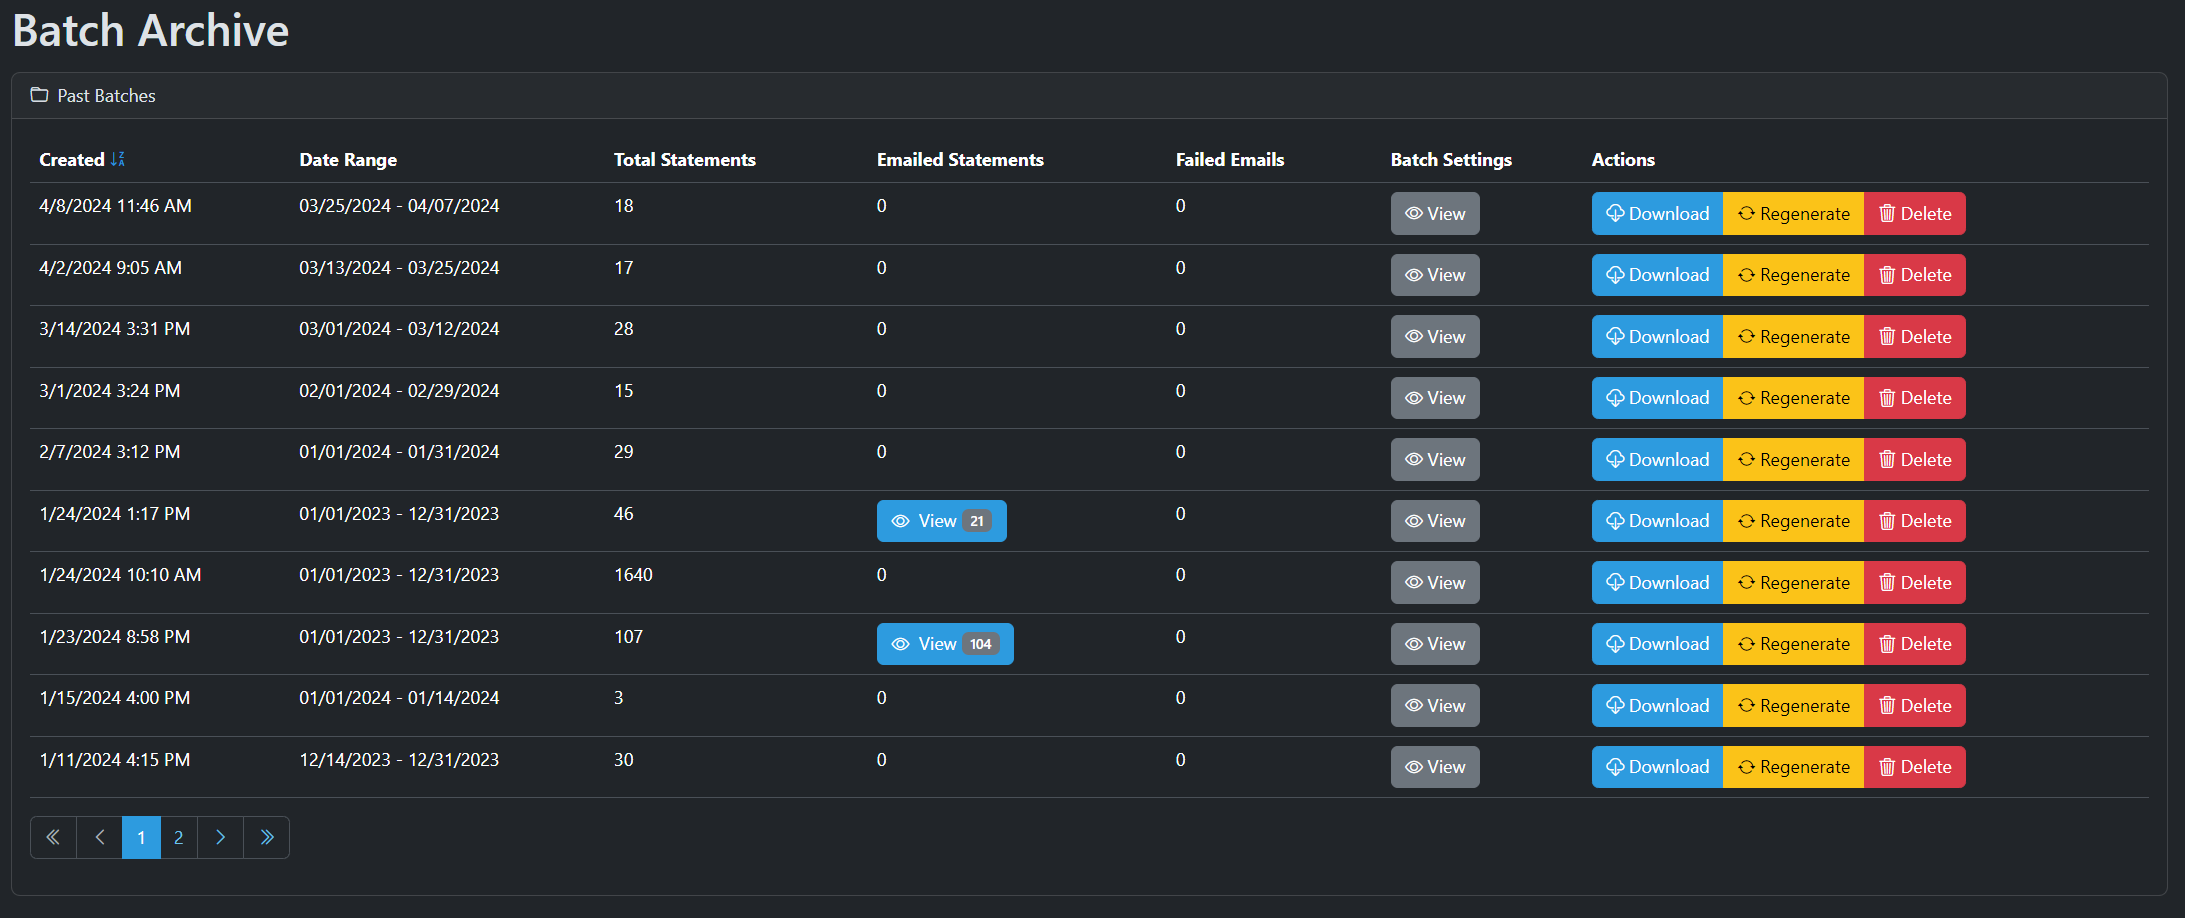View the 104 emailed statements
The width and height of the screenshot is (2185, 918).
[x=944, y=644]
